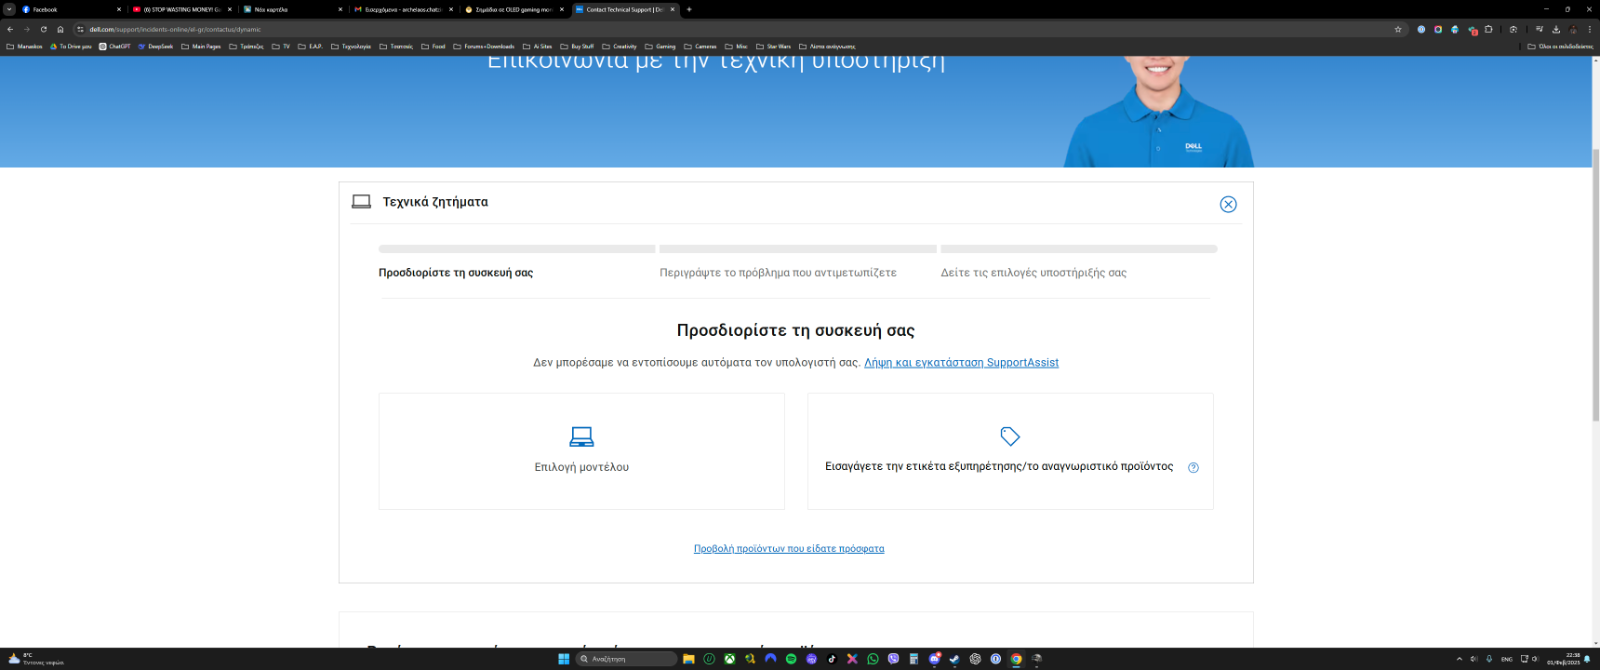This screenshot has width=1600, height=670.
Task: Click step Περιγράψτε το πρόβλημα που αντιμετωπίζετε
Action: point(778,272)
